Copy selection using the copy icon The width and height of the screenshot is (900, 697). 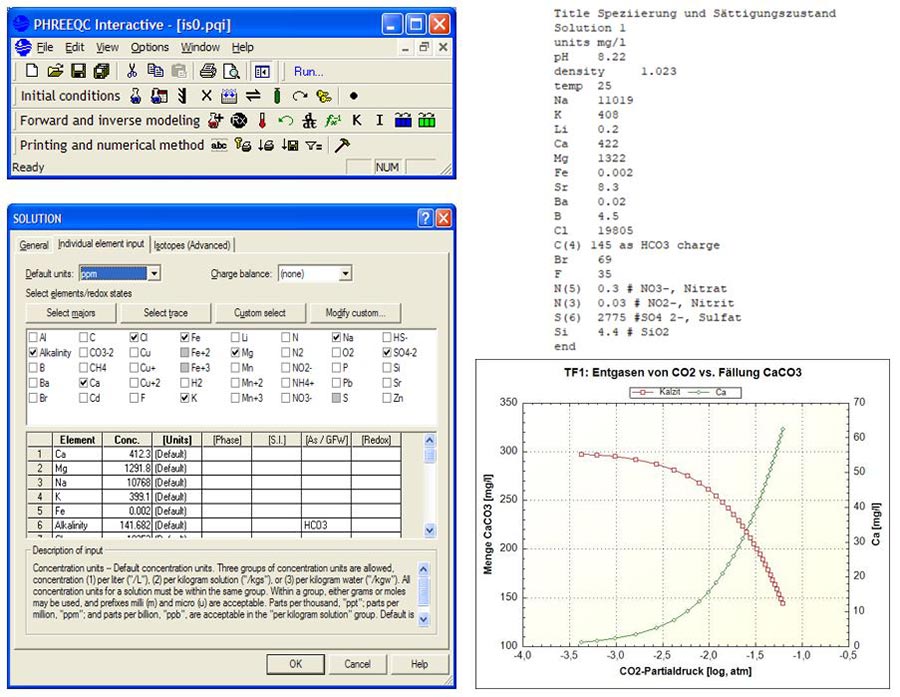click(x=155, y=71)
